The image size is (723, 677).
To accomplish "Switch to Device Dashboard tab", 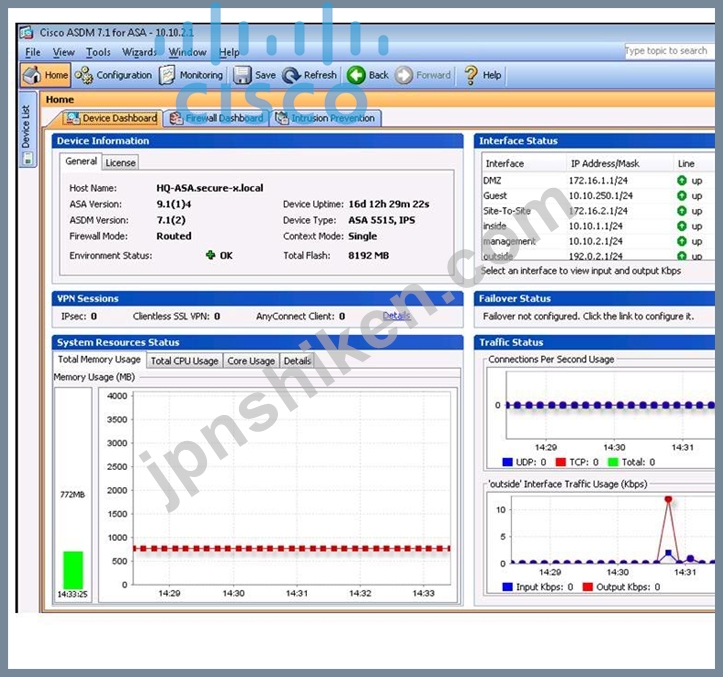I will [x=112, y=118].
